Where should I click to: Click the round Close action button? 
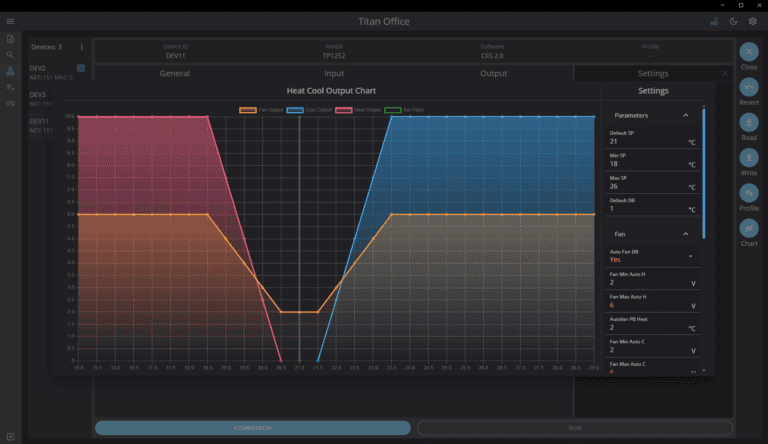(x=749, y=52)
